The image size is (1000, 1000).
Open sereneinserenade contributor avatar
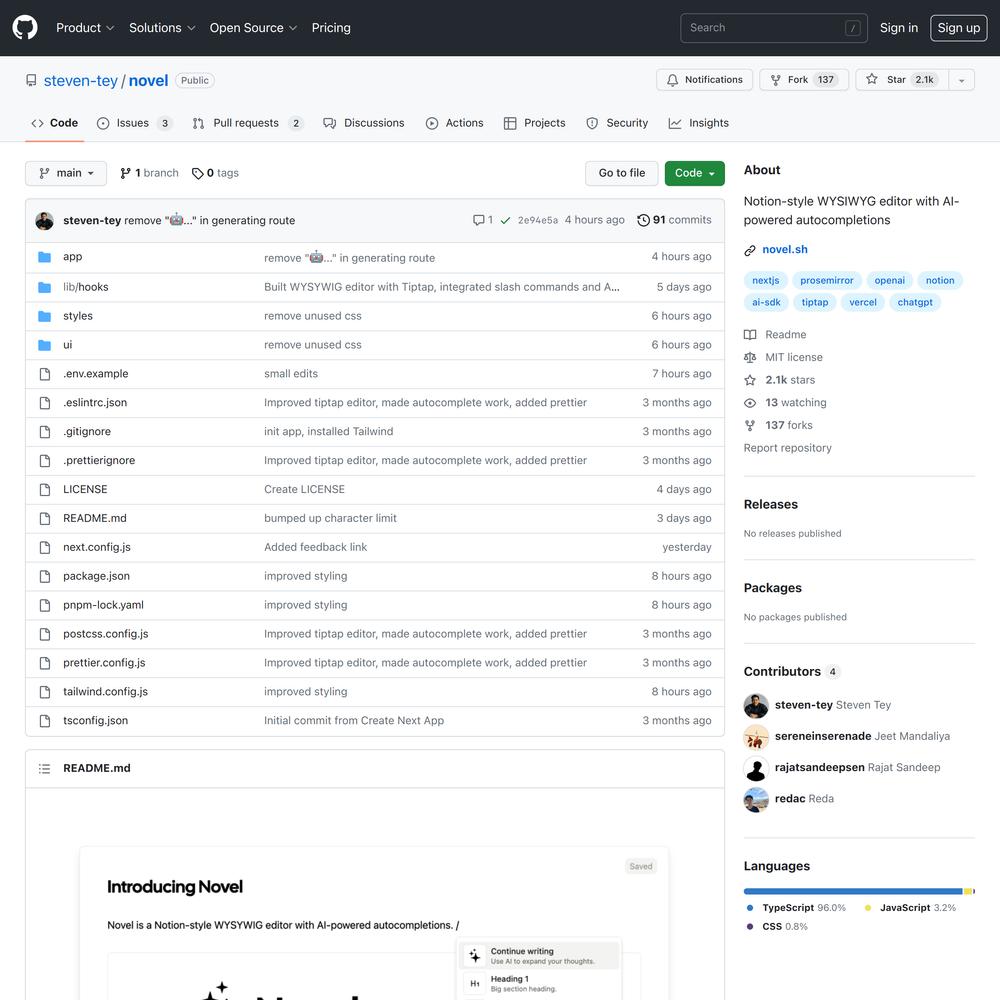point(756,737)
